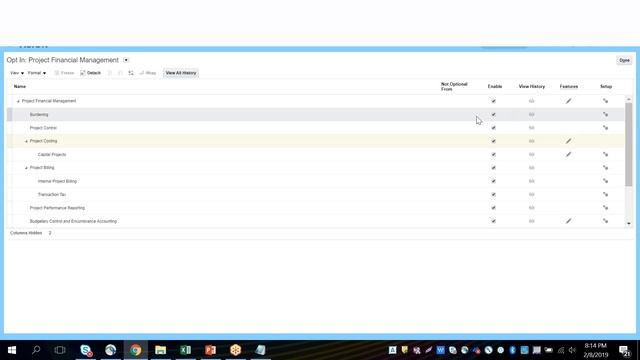Toggle Enable checkbox for Budgeting
The width and height of the screenshot is (640, 360).
point(493,114)
